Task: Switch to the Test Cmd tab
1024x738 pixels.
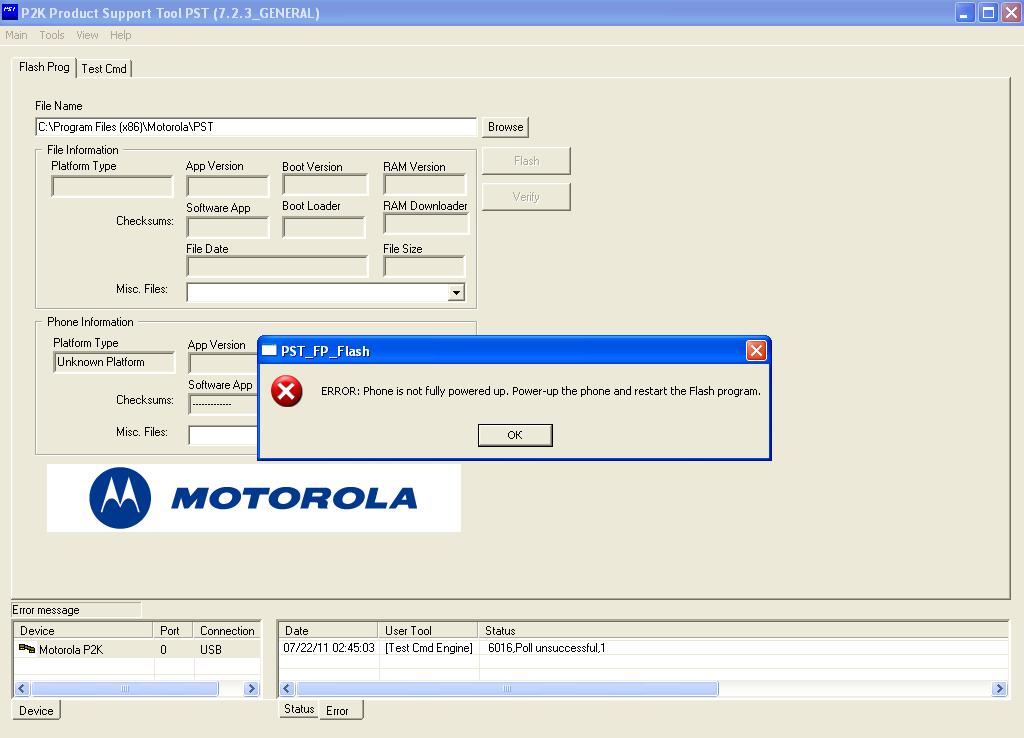Action: pos(104,69)
